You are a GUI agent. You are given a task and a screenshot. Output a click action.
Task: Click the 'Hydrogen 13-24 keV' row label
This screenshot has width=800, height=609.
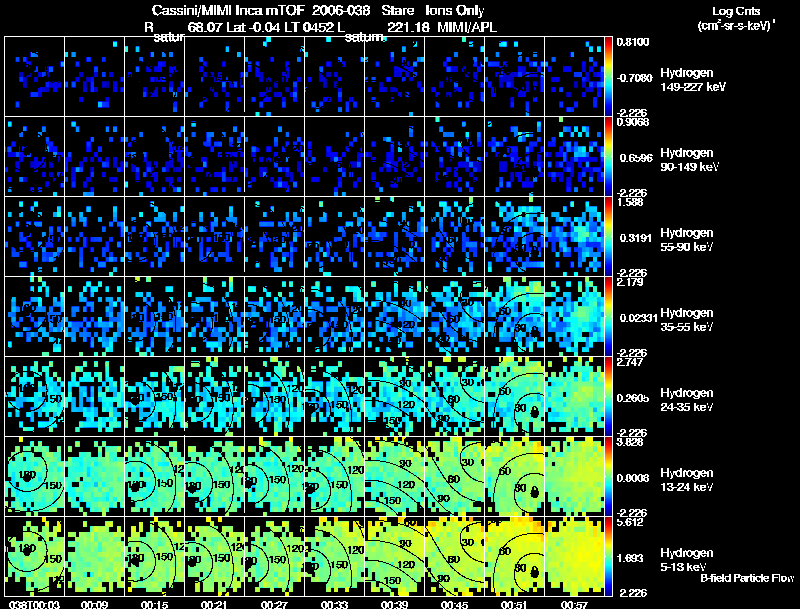tap(687, 480)
